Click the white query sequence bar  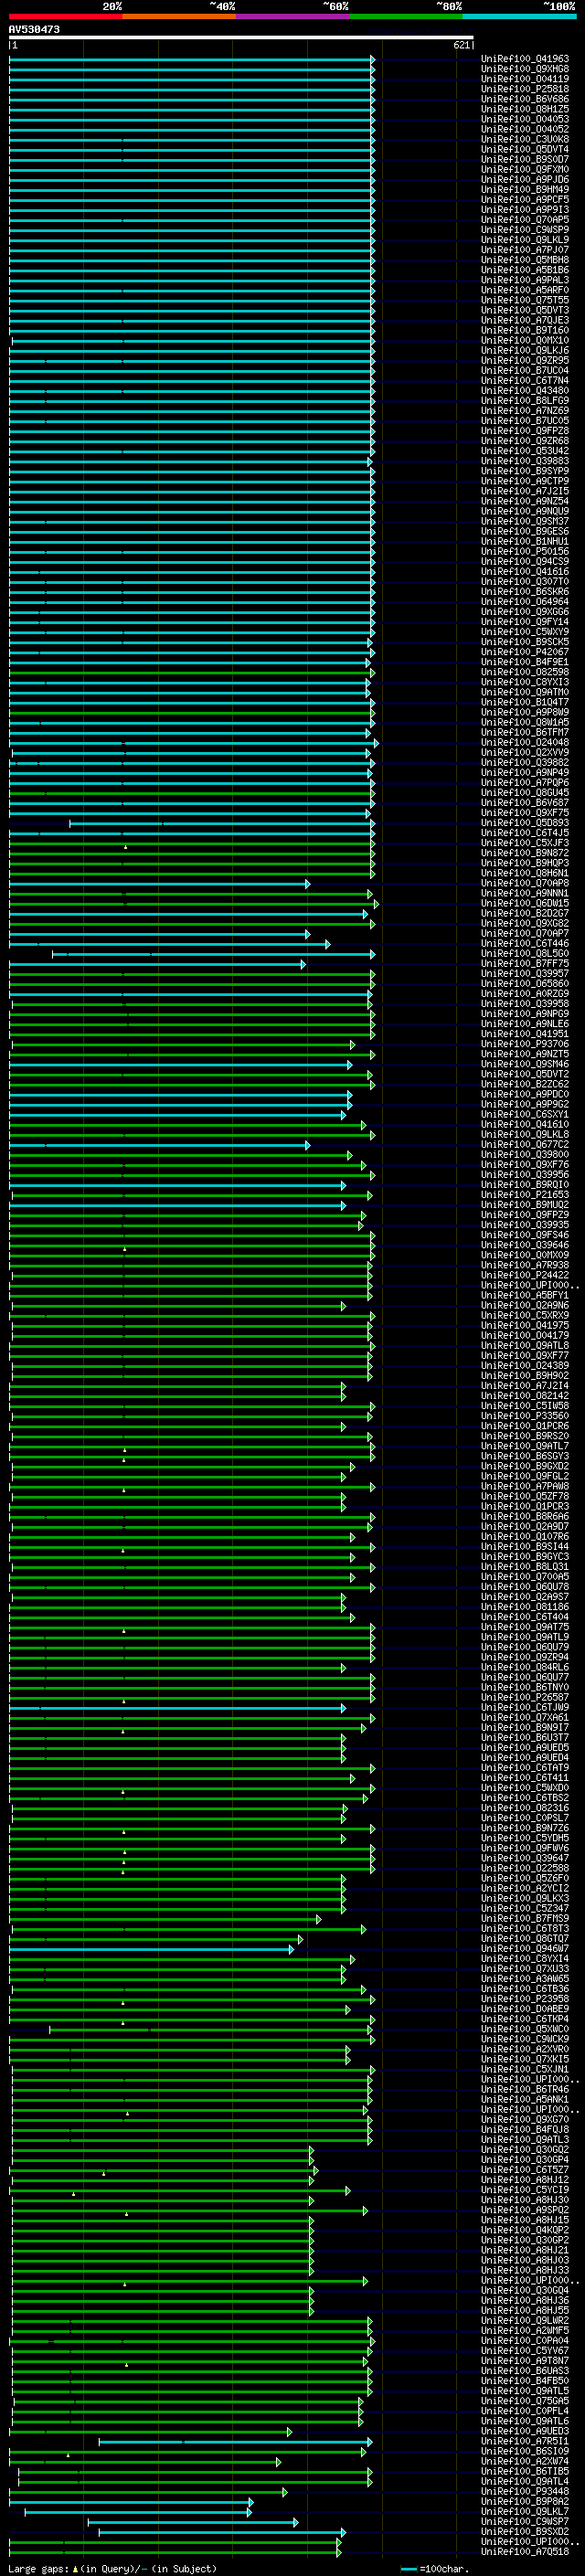pyautogui.click(x=241, y=38)
